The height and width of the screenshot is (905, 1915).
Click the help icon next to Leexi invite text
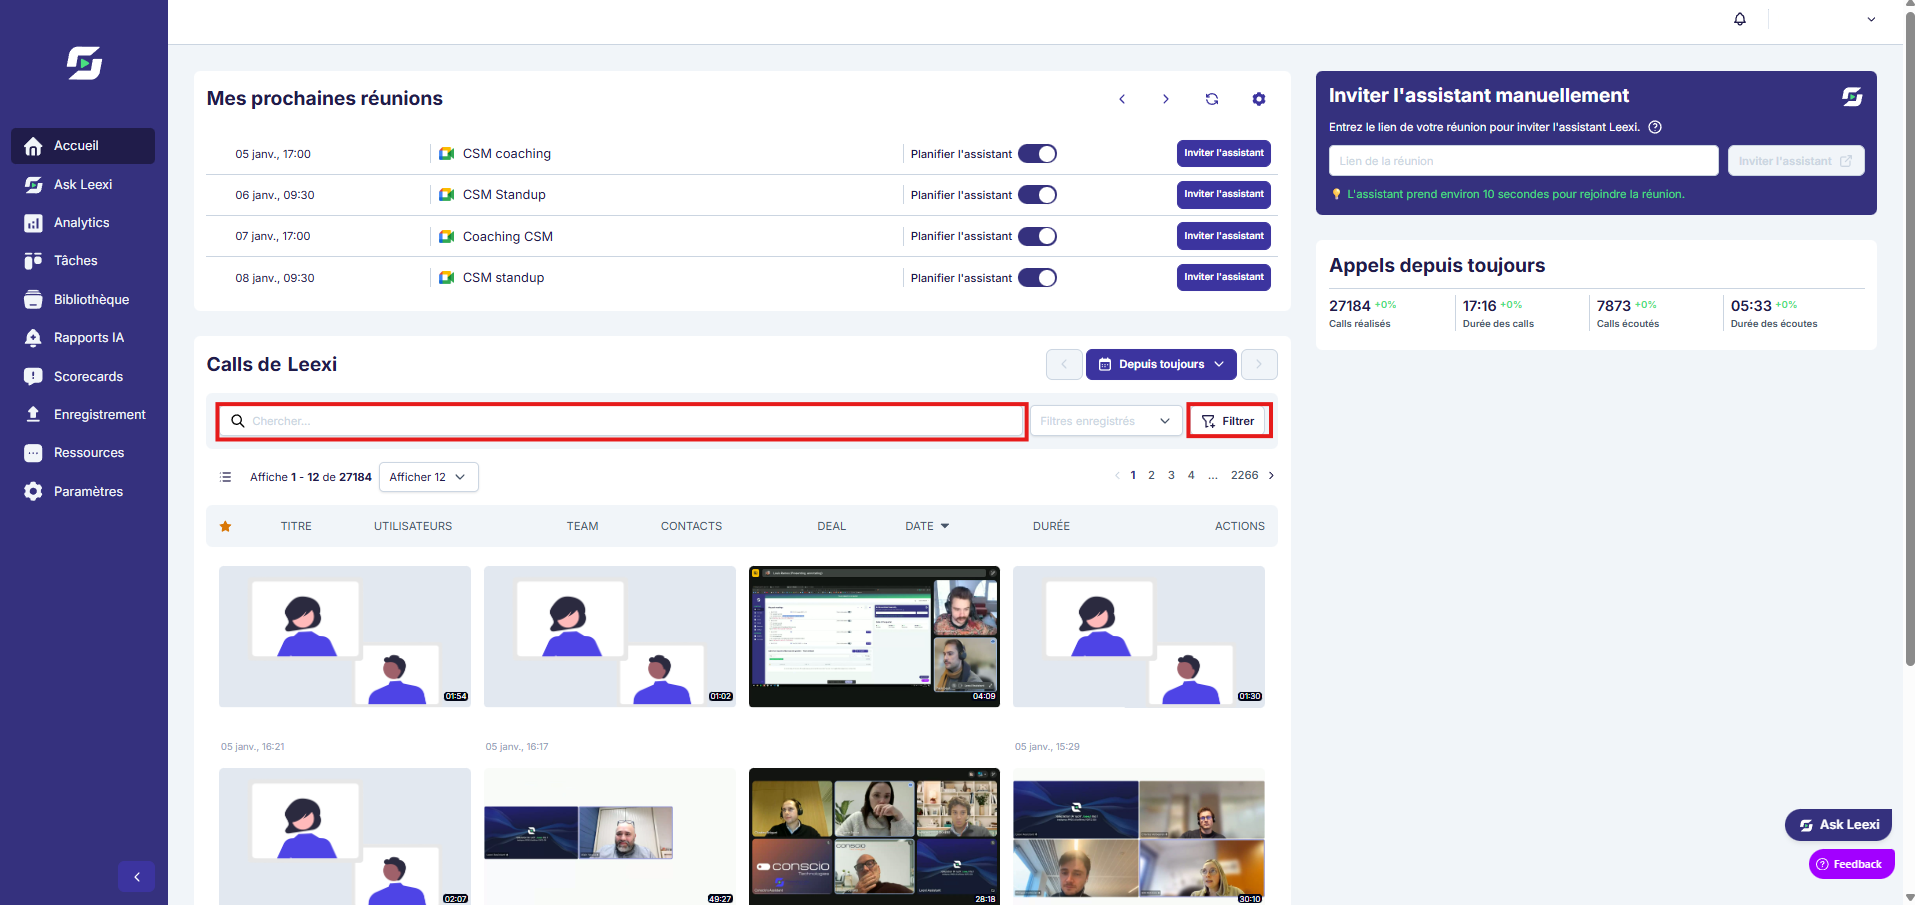tap(1655, 127)
